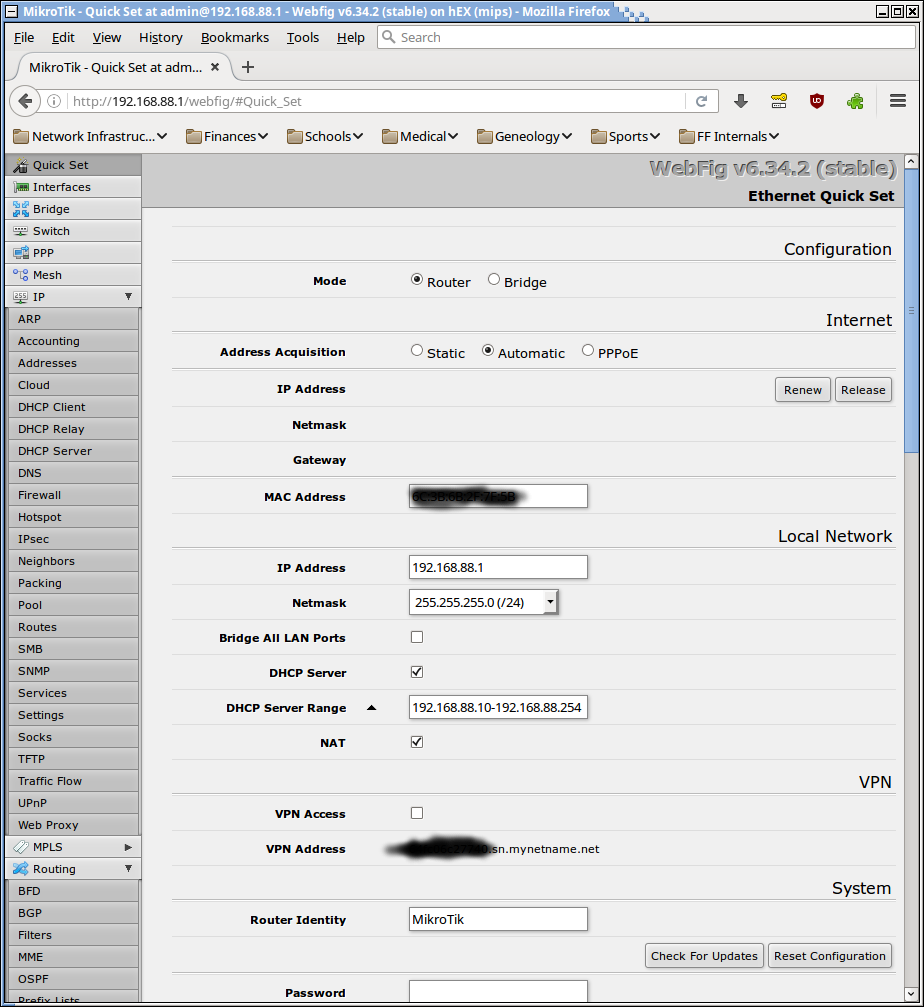Click the Mesh sidebar icon
The width and height of the screenshot is (924, 1007).
21,275
